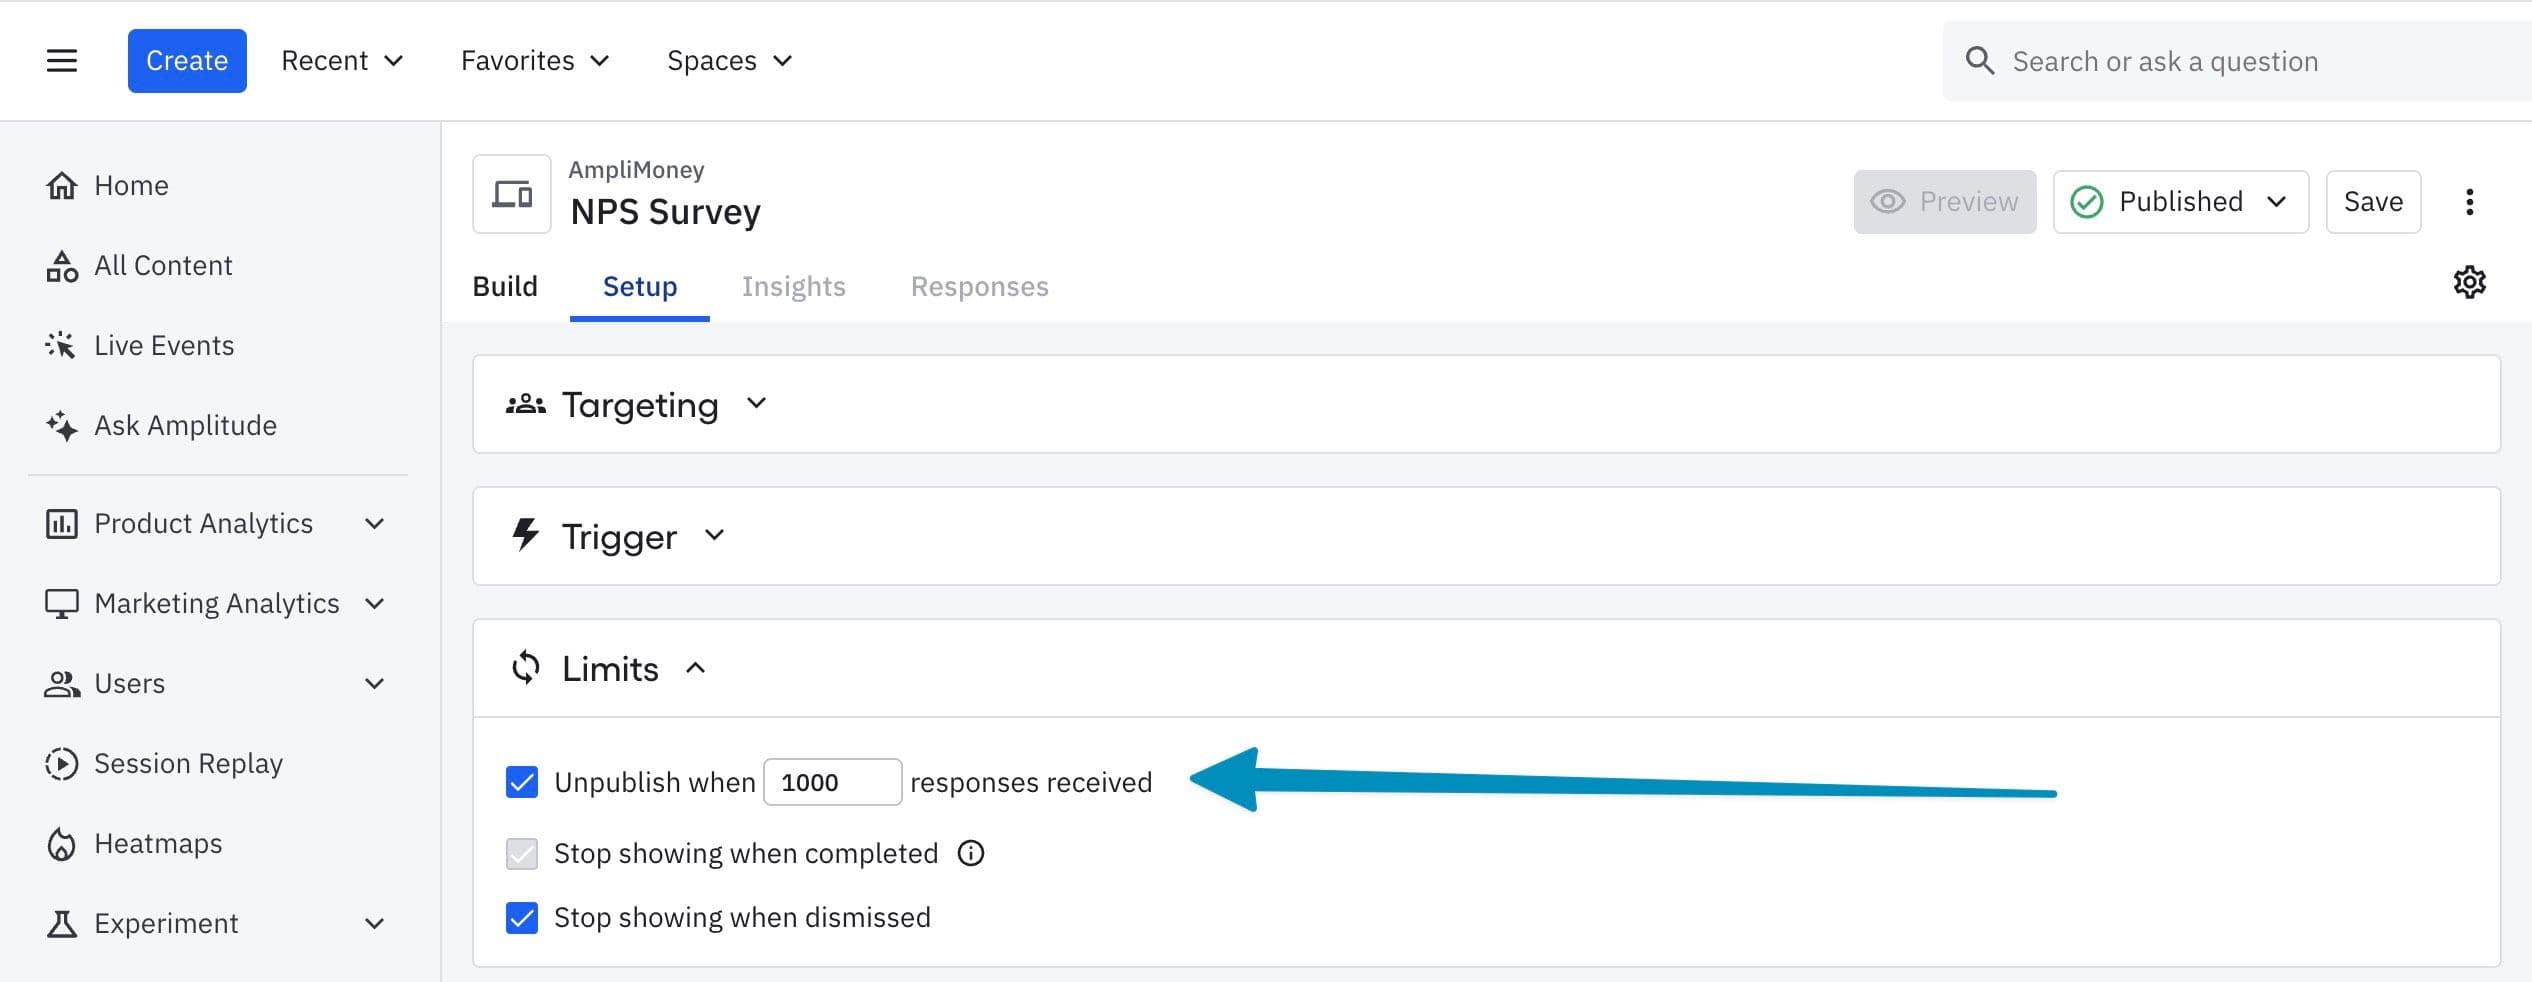Click the info icon beside Stop showing when completed

tap(971, 853)
